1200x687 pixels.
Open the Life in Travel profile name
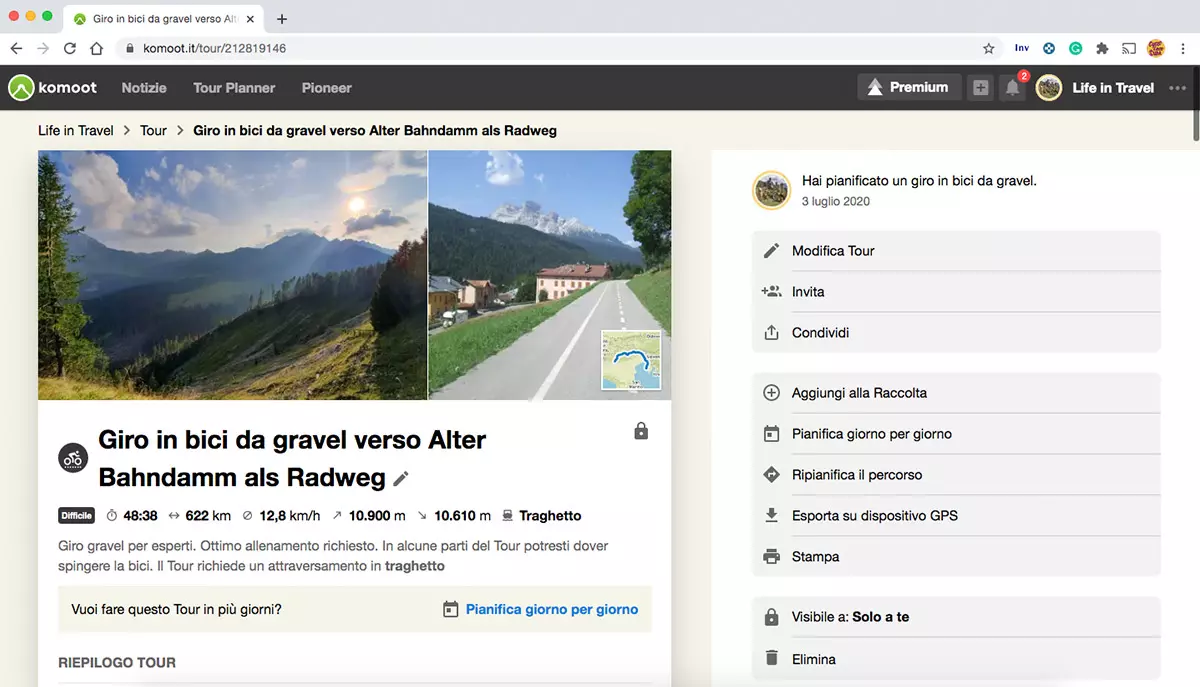1113,88
